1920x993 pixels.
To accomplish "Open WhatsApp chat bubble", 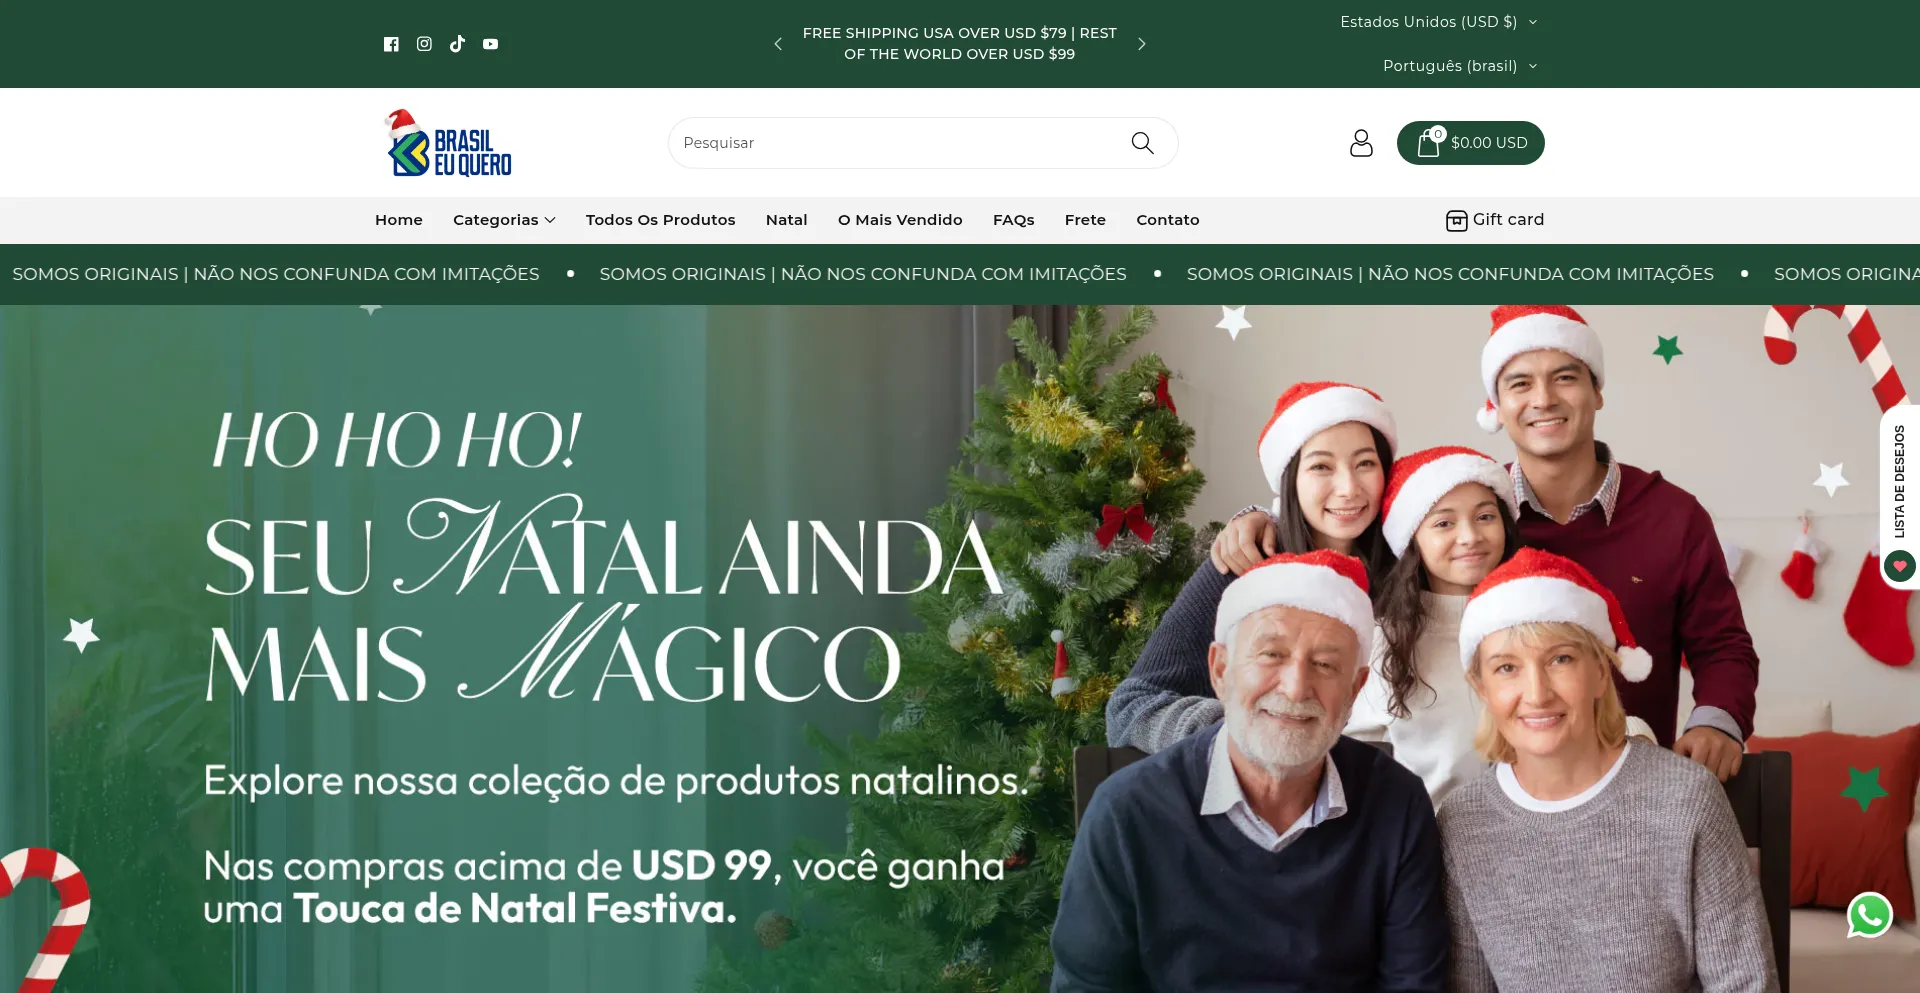I will (x=1869, y=915).
